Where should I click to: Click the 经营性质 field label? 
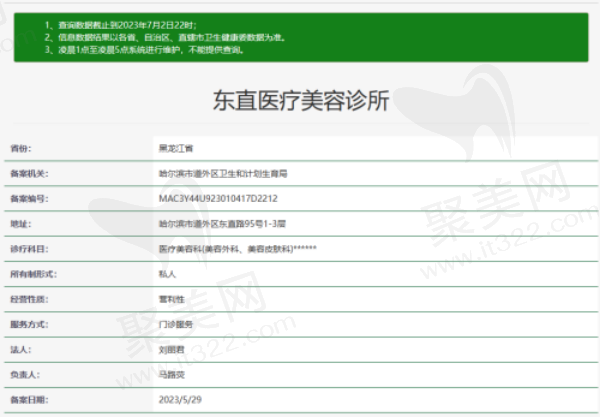tap(29, 299)
